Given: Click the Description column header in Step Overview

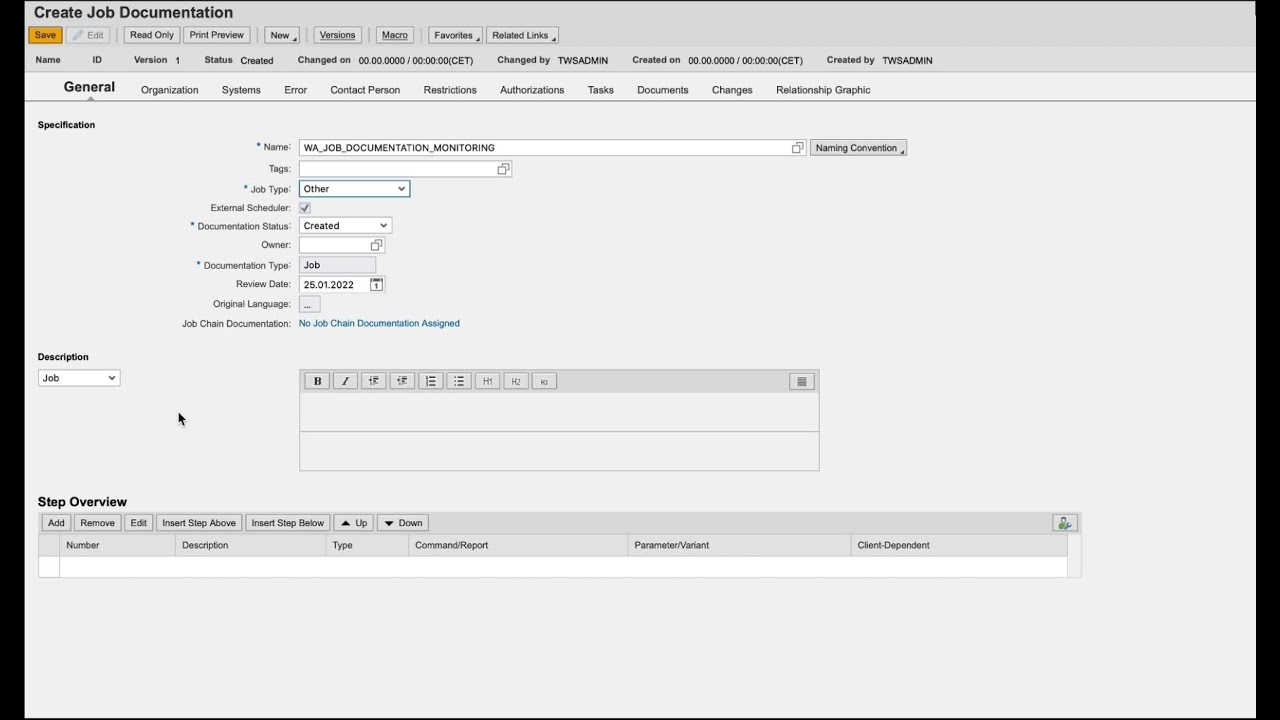Looking at the screenshot, I should (250, 545).
